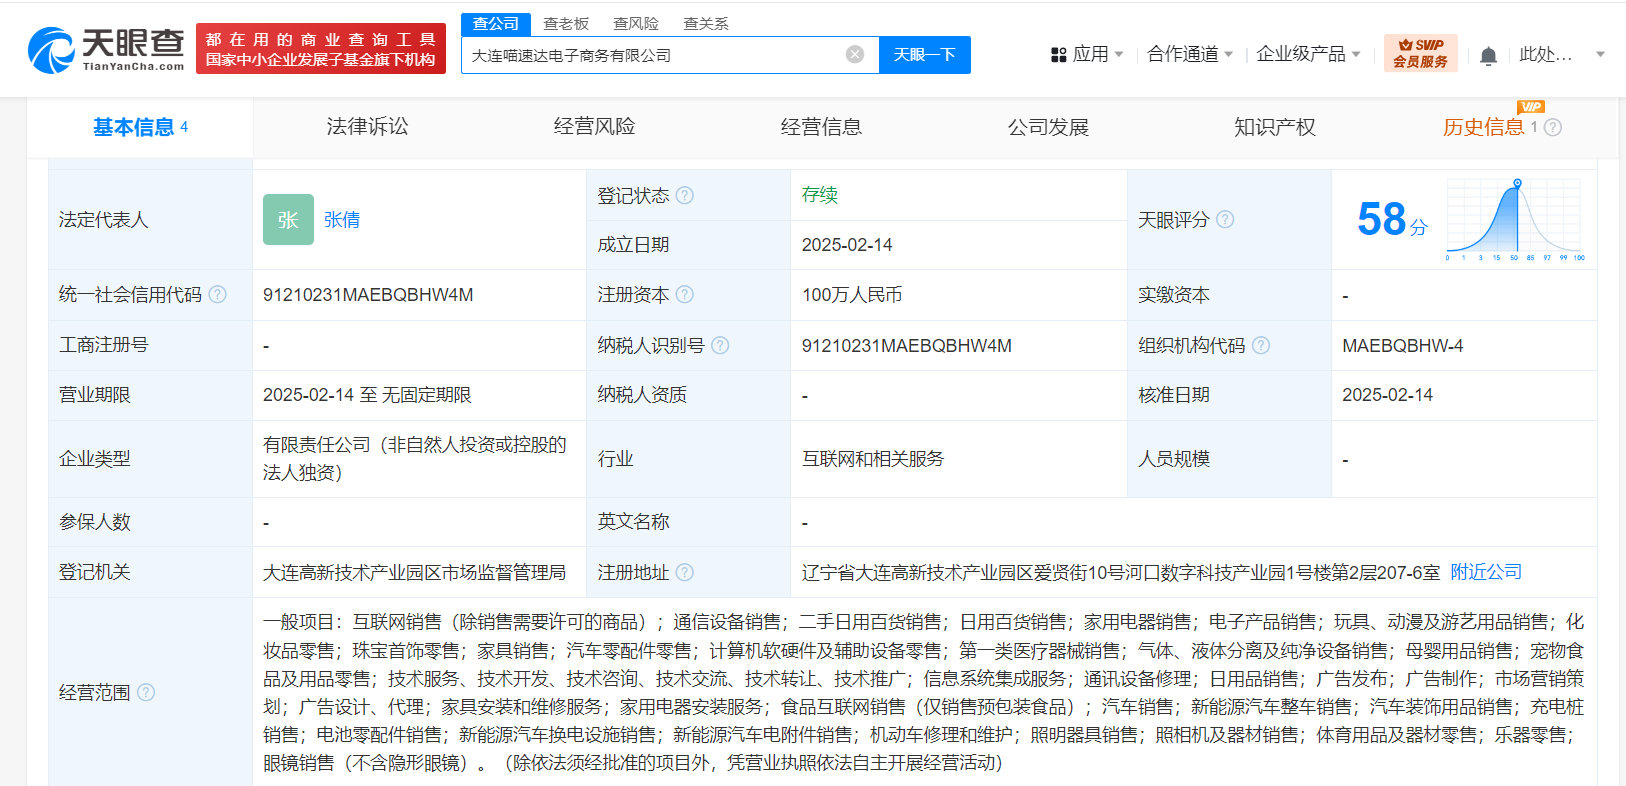Click the help icon beside 历史信息 tab
1626x786 pixels.
1553,127
